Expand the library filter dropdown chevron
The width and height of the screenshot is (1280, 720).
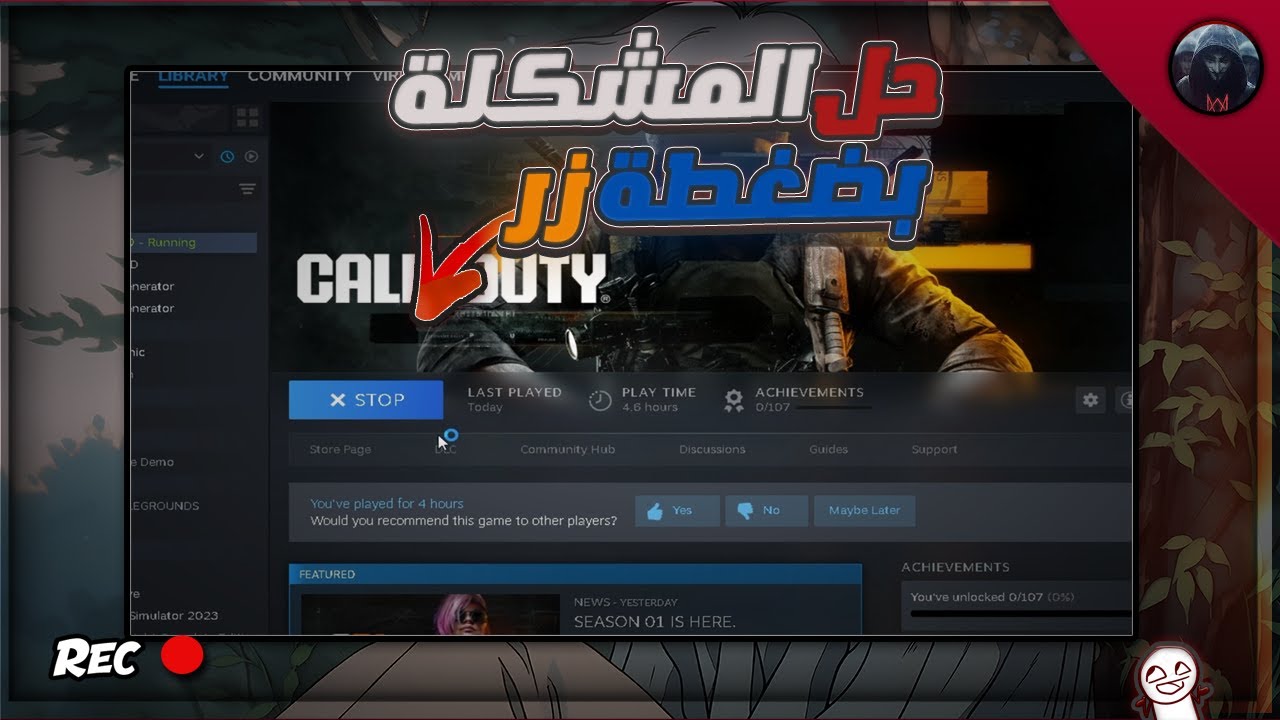coord(199,156)
